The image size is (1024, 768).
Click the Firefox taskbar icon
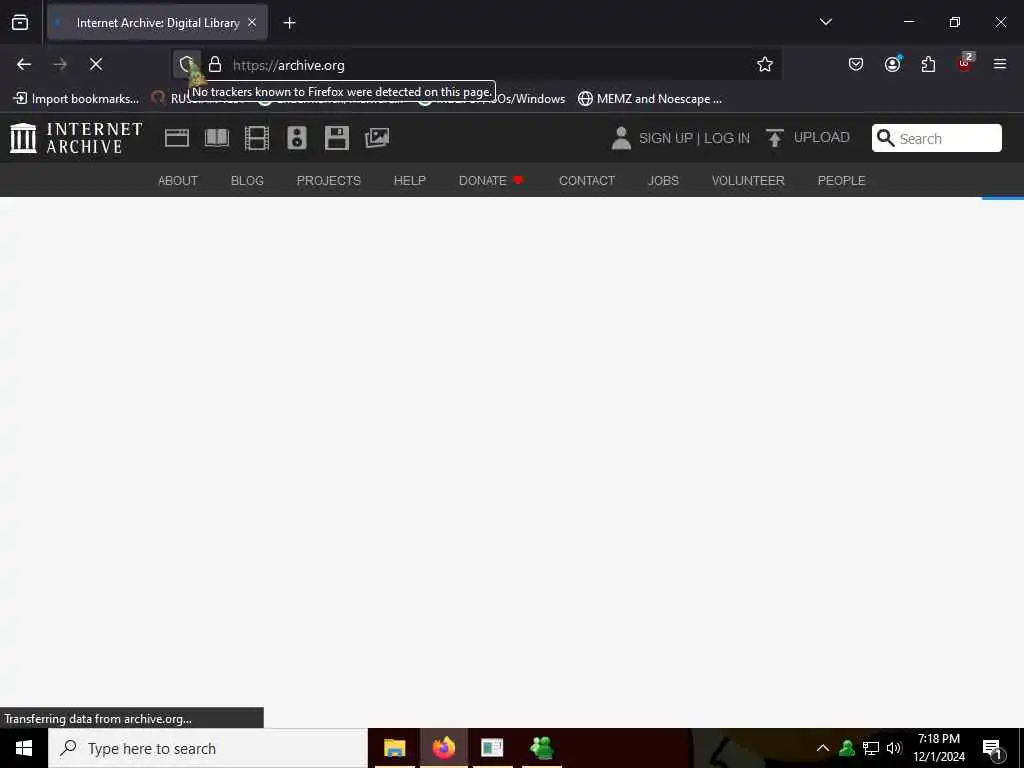[443, 748]
